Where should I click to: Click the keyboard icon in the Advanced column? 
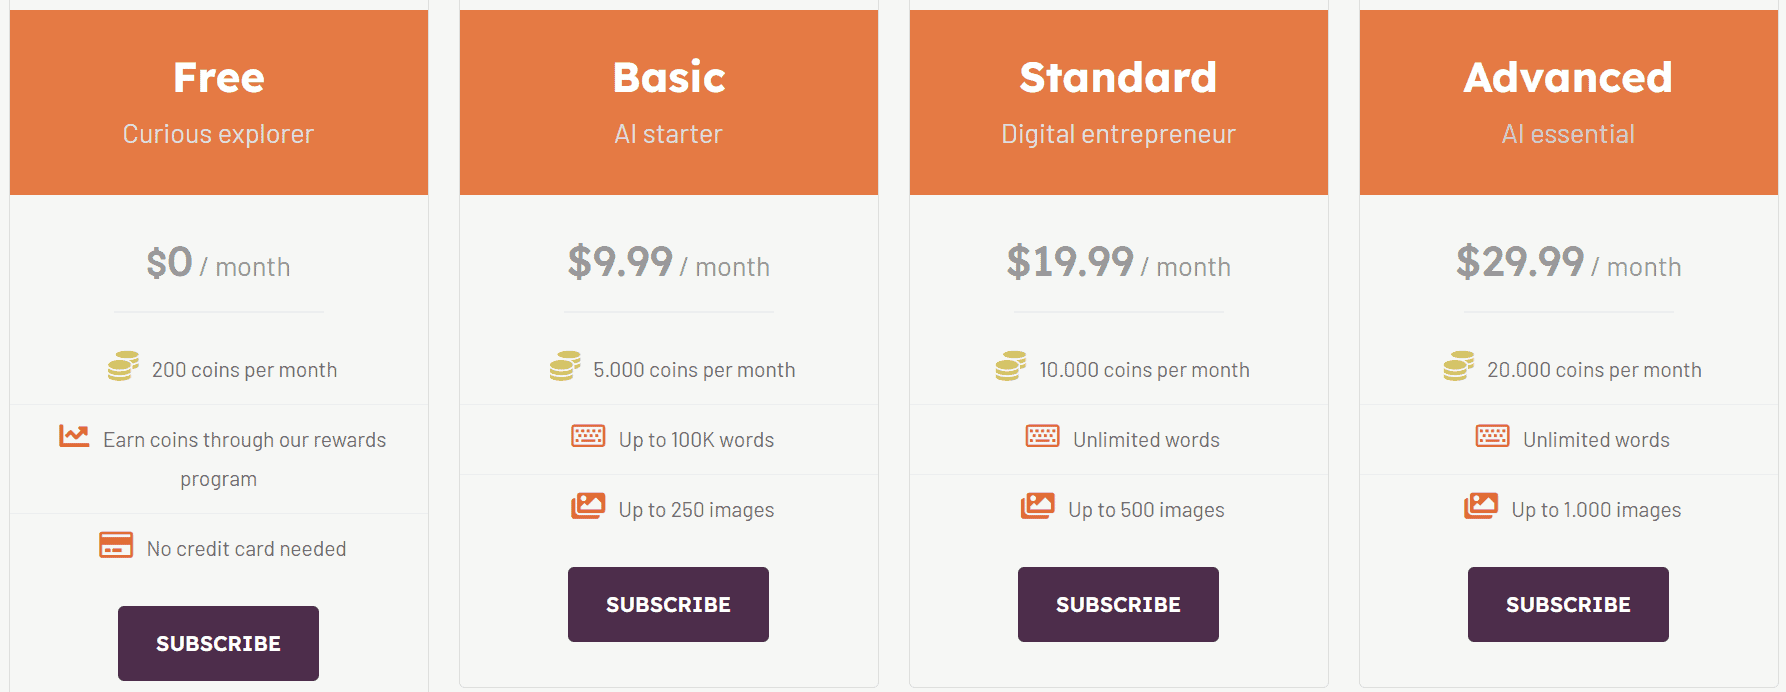1491,437
